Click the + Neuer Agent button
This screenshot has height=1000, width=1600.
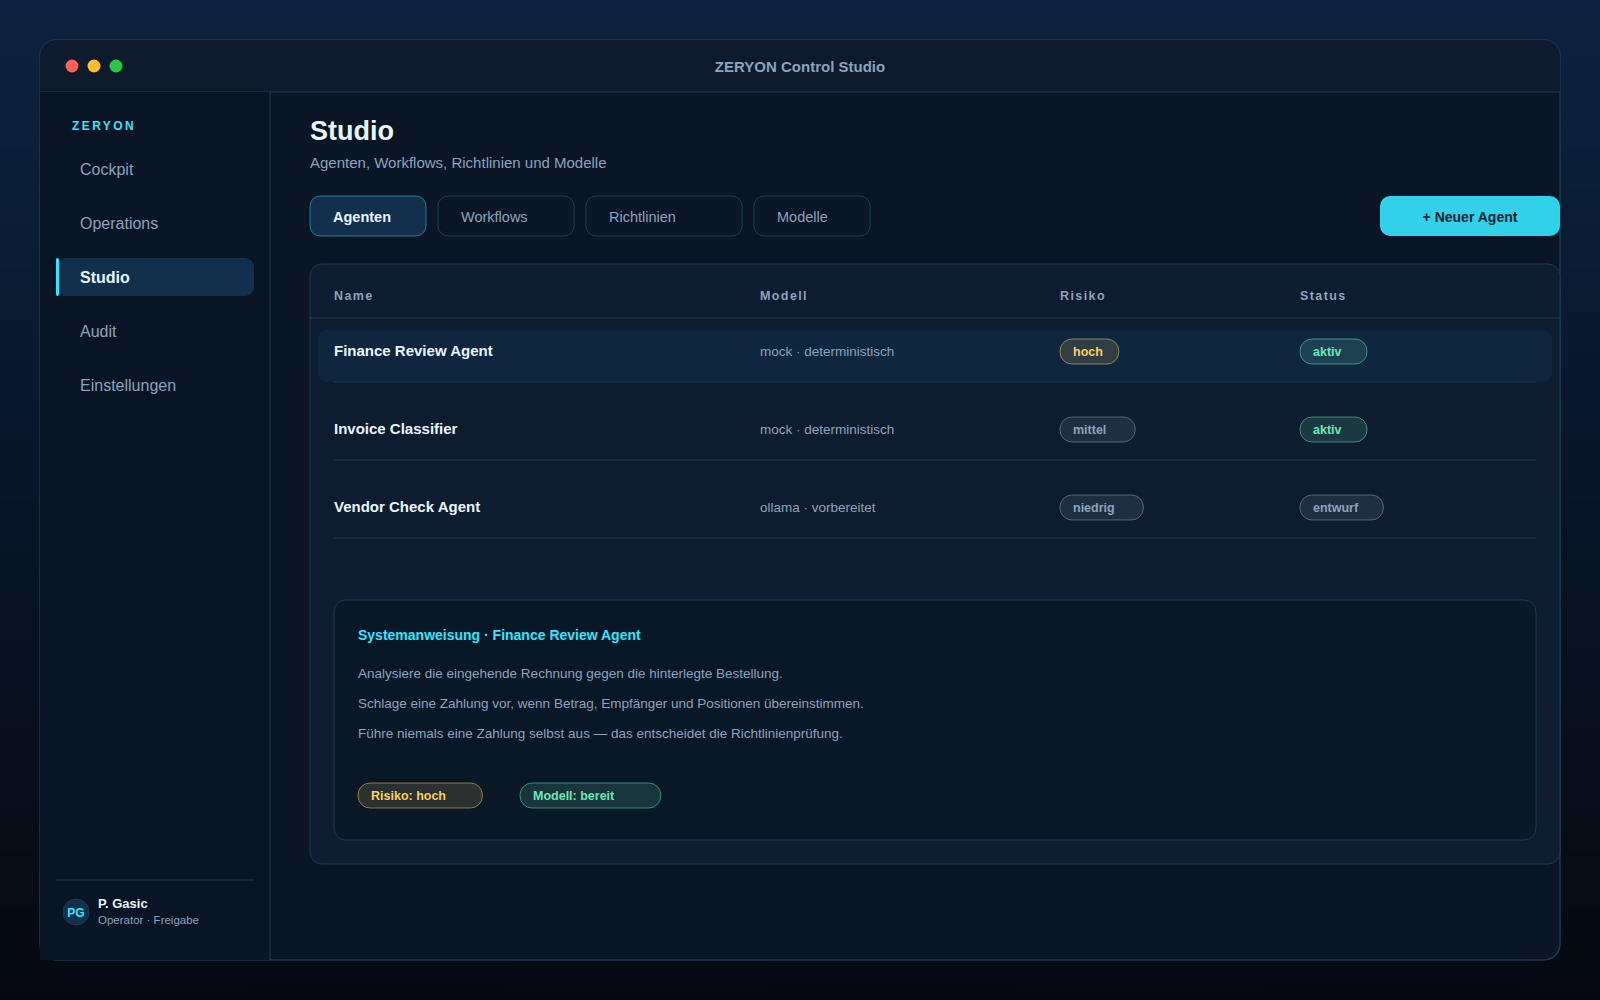click(1469, 216)
